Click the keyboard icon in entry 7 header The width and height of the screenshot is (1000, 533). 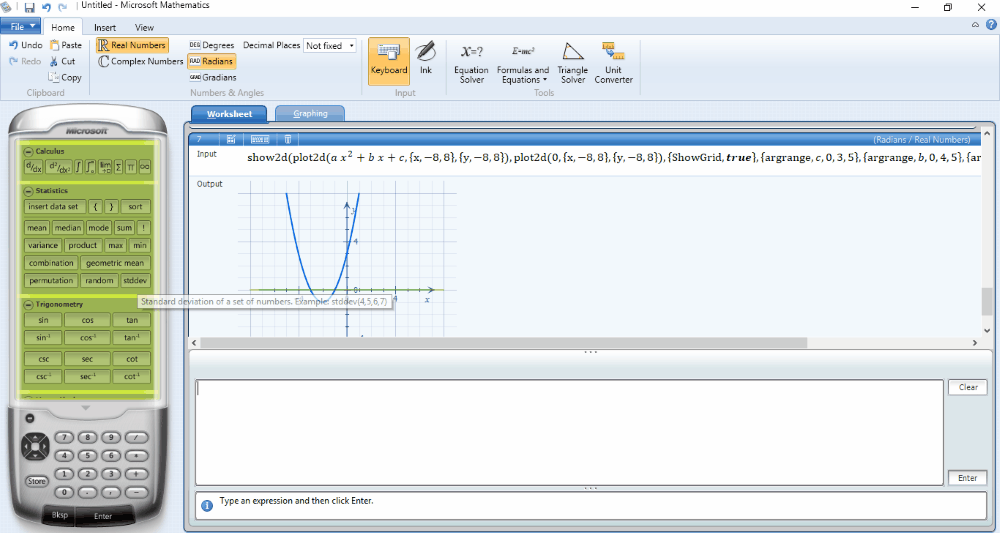pos(260,139)
